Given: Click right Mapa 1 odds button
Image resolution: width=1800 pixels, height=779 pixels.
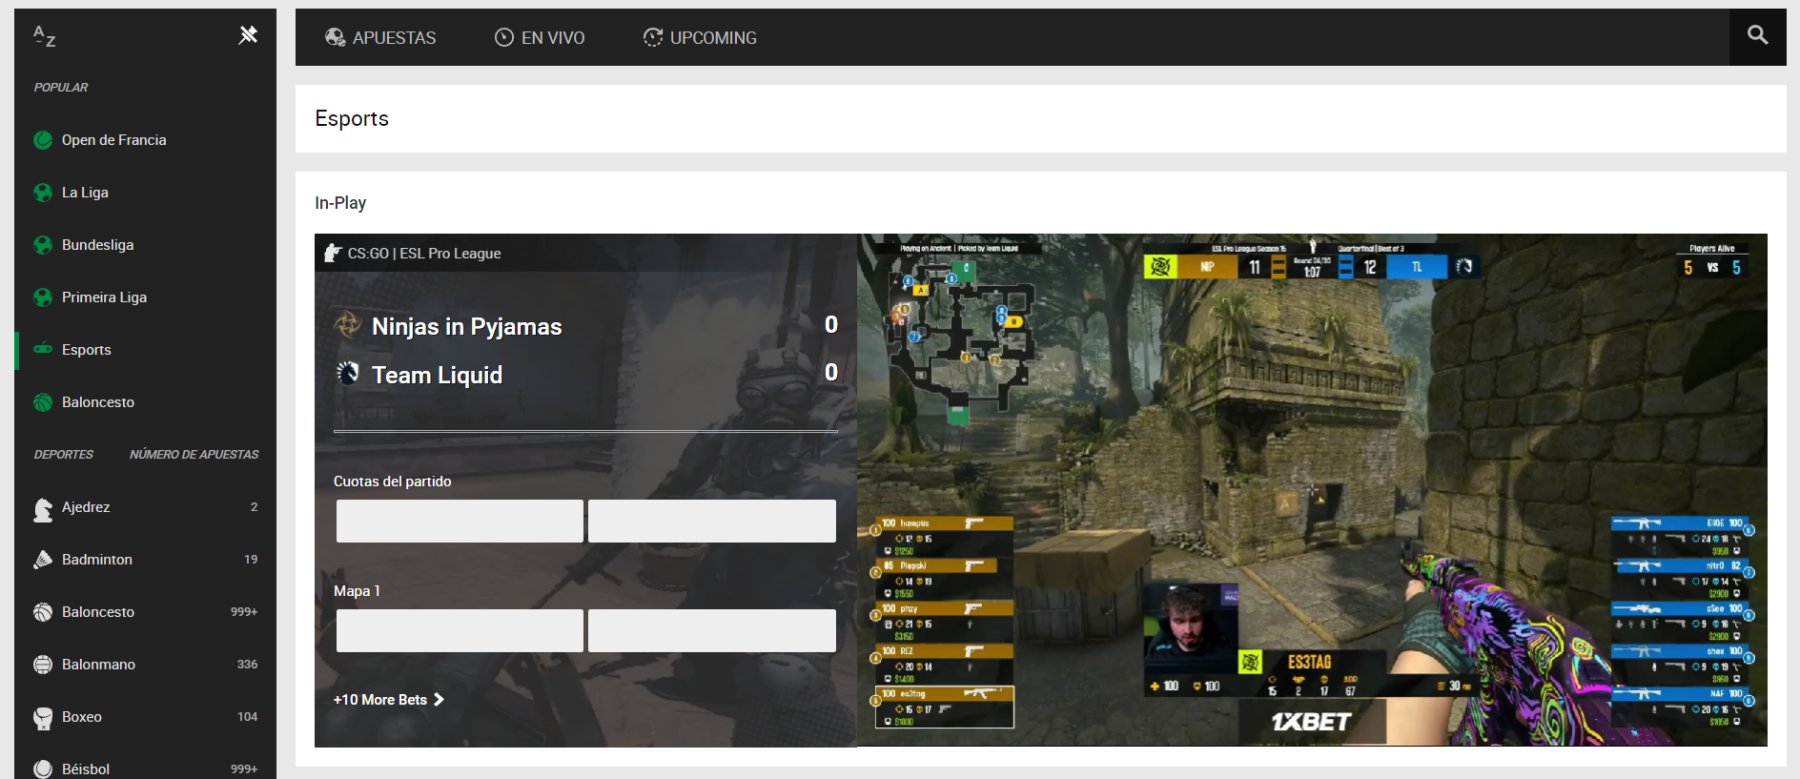Looking at the screenshot, I should [x=712, y=631].
